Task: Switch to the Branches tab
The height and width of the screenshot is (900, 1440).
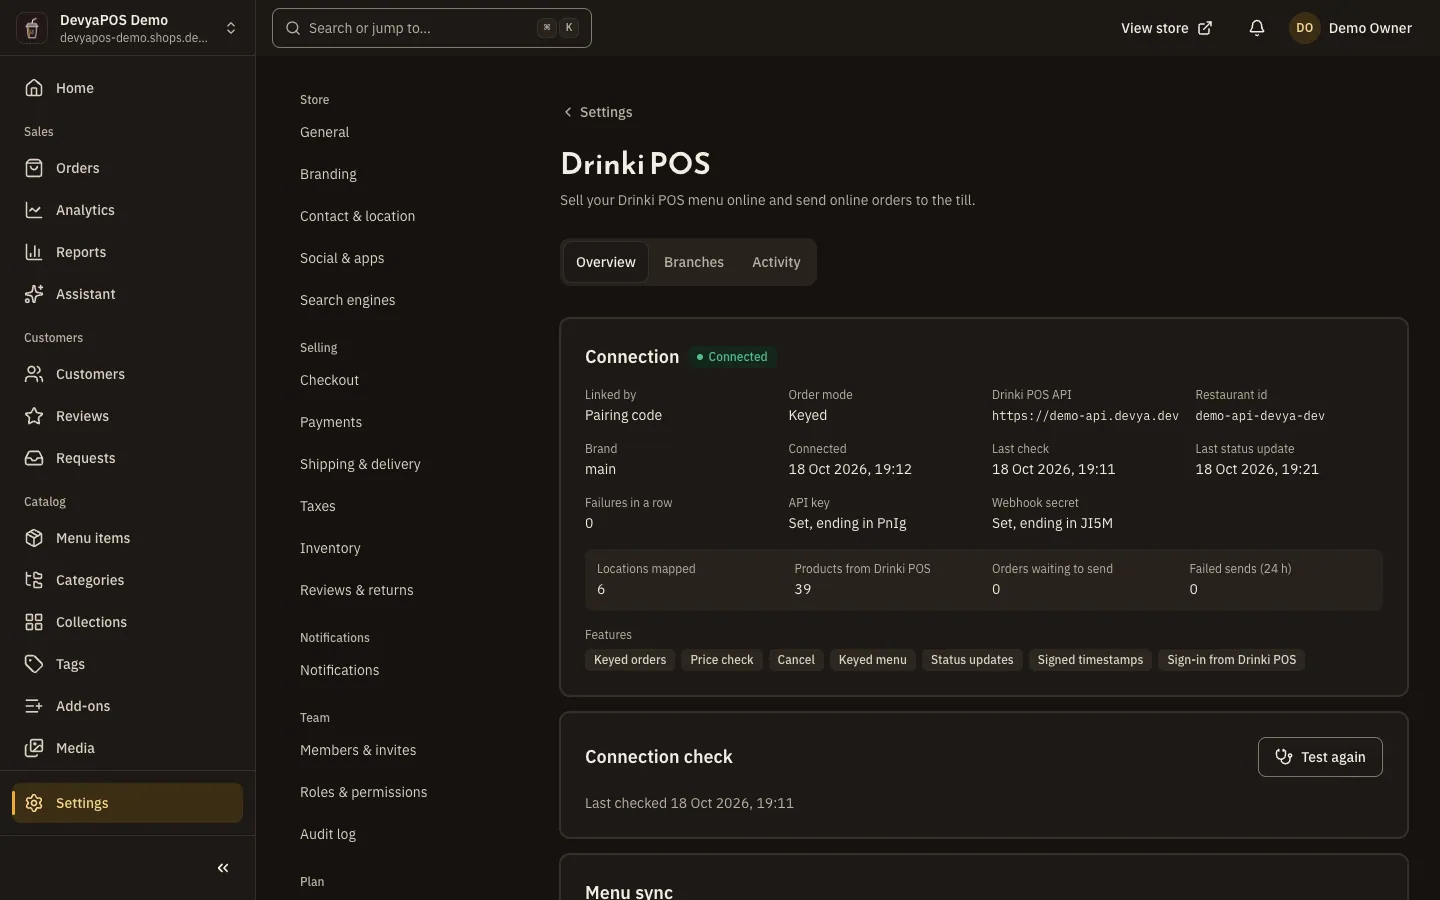Action: [x=694, y=262]
